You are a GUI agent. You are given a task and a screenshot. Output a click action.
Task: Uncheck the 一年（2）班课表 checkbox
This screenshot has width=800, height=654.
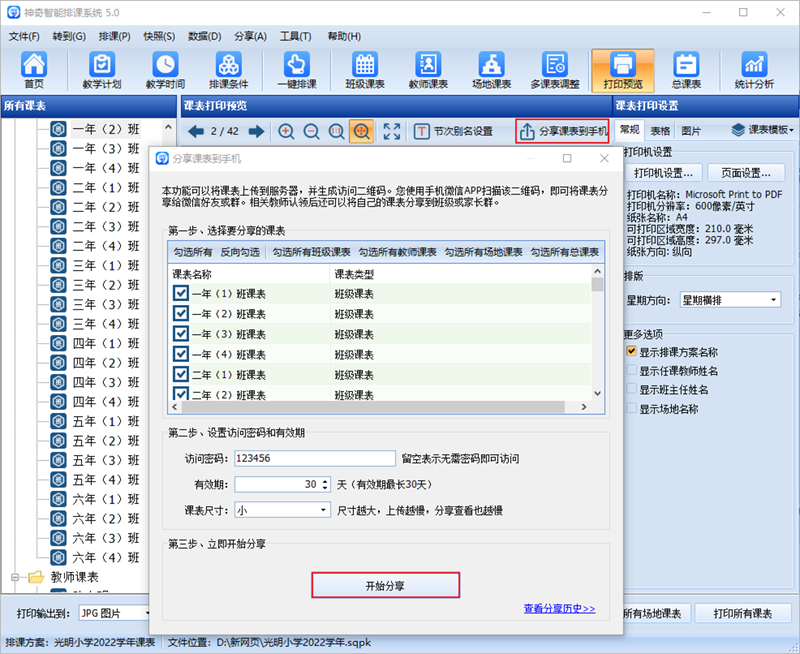coord(181,314)
